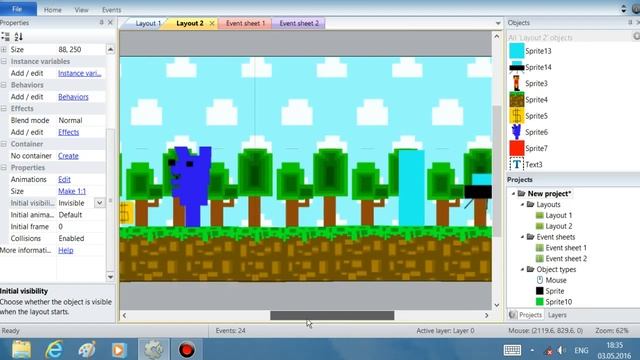Click the red record taskbar icon
This screenshot has height=360, width=640.
[x=186, y=350]
